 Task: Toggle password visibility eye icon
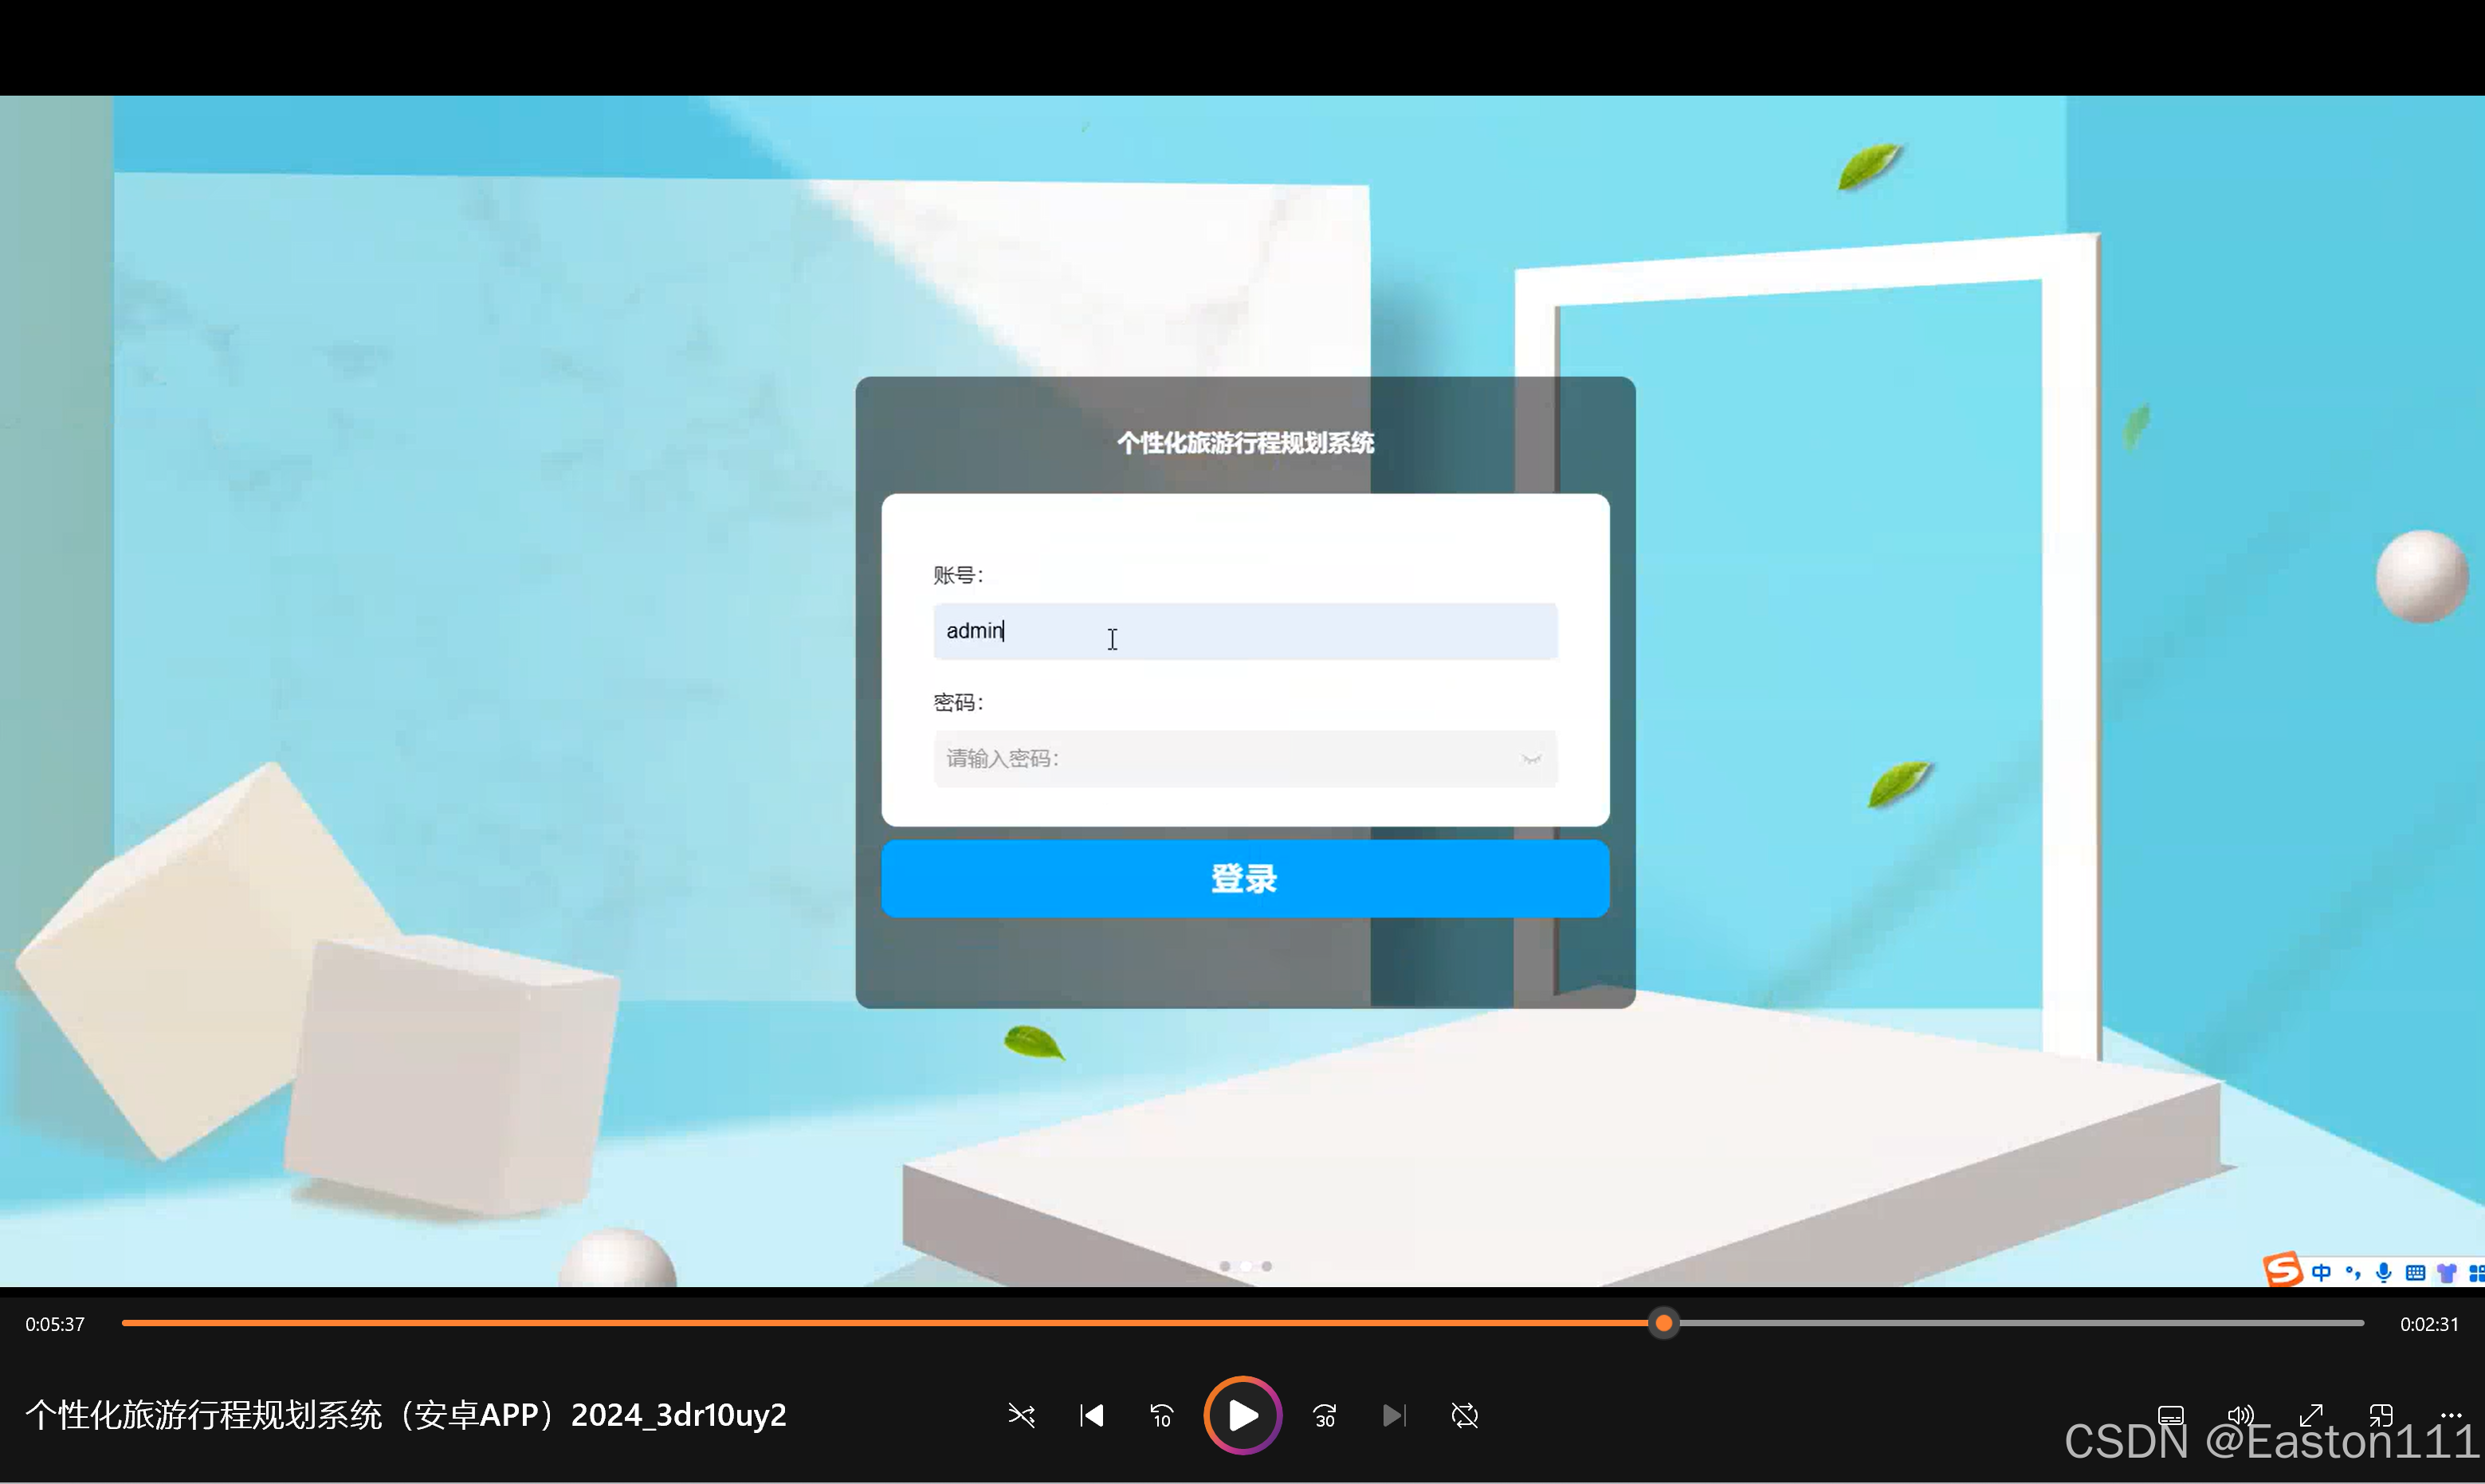point(1531,759)
